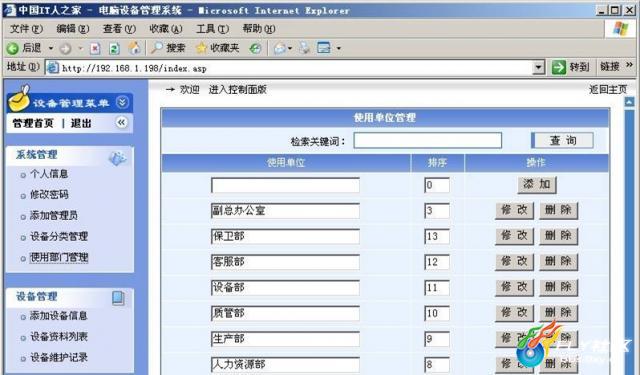Screen dimensions: 640x375
Task: Click the IE page icon in address bar
Action: (x=52, y=68)
